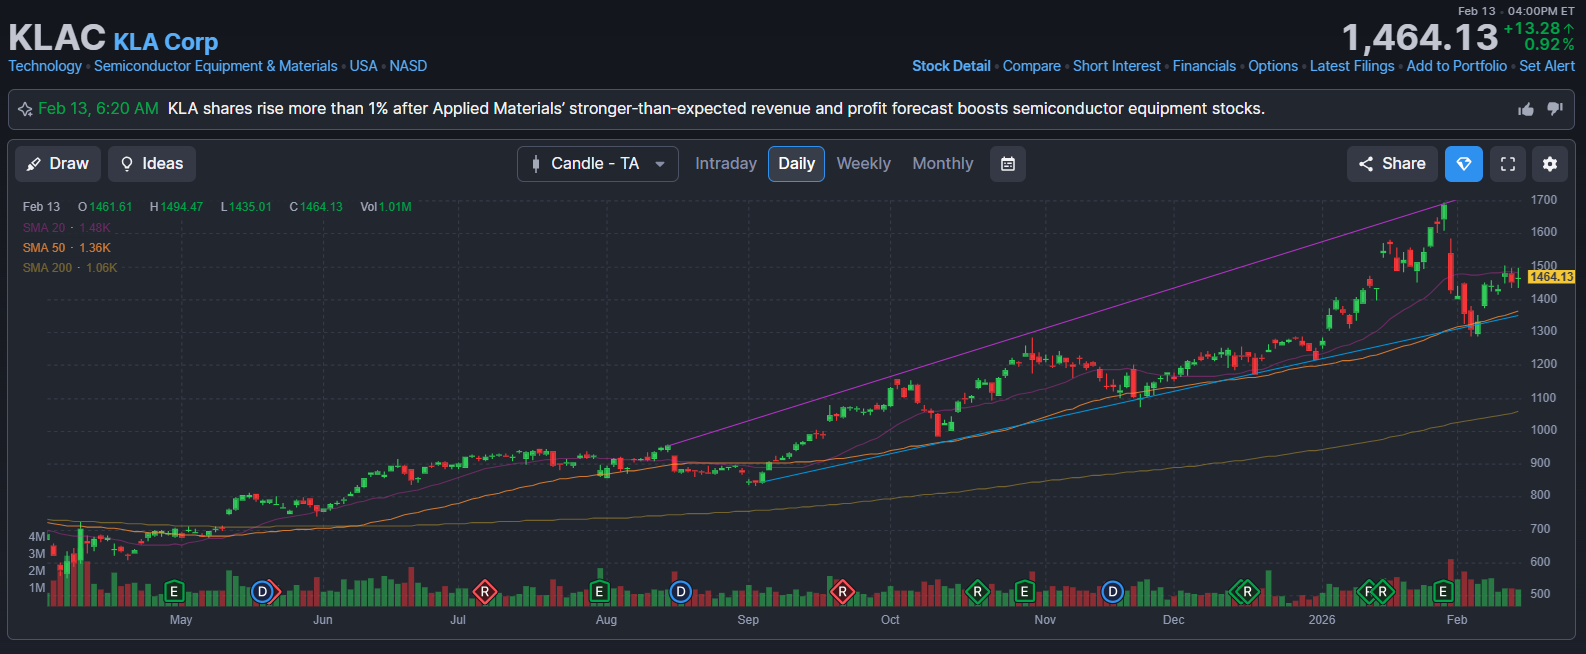
Task: Click the 4M volume axis label
Action: (37, 537)
